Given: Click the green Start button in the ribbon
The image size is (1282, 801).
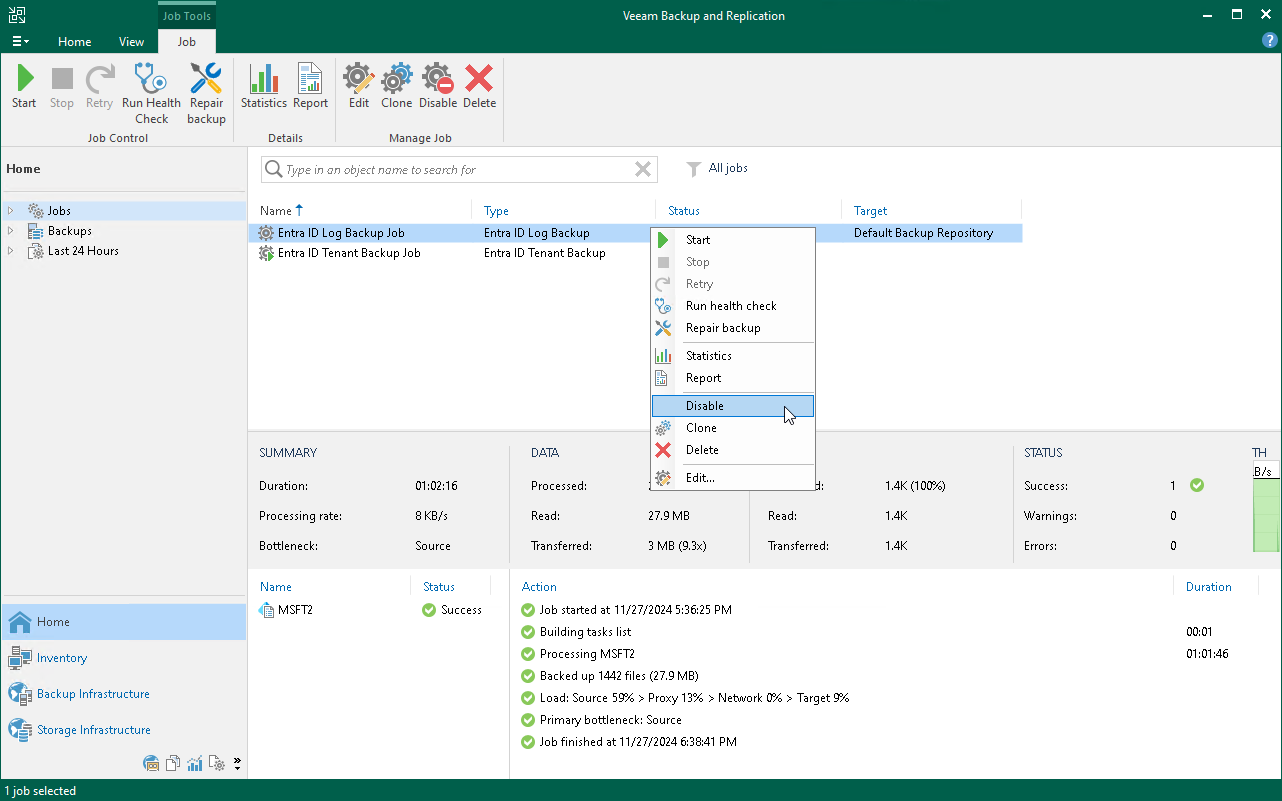Looking at the screenshot, I should pyautogui.click(x=24, y=86).
